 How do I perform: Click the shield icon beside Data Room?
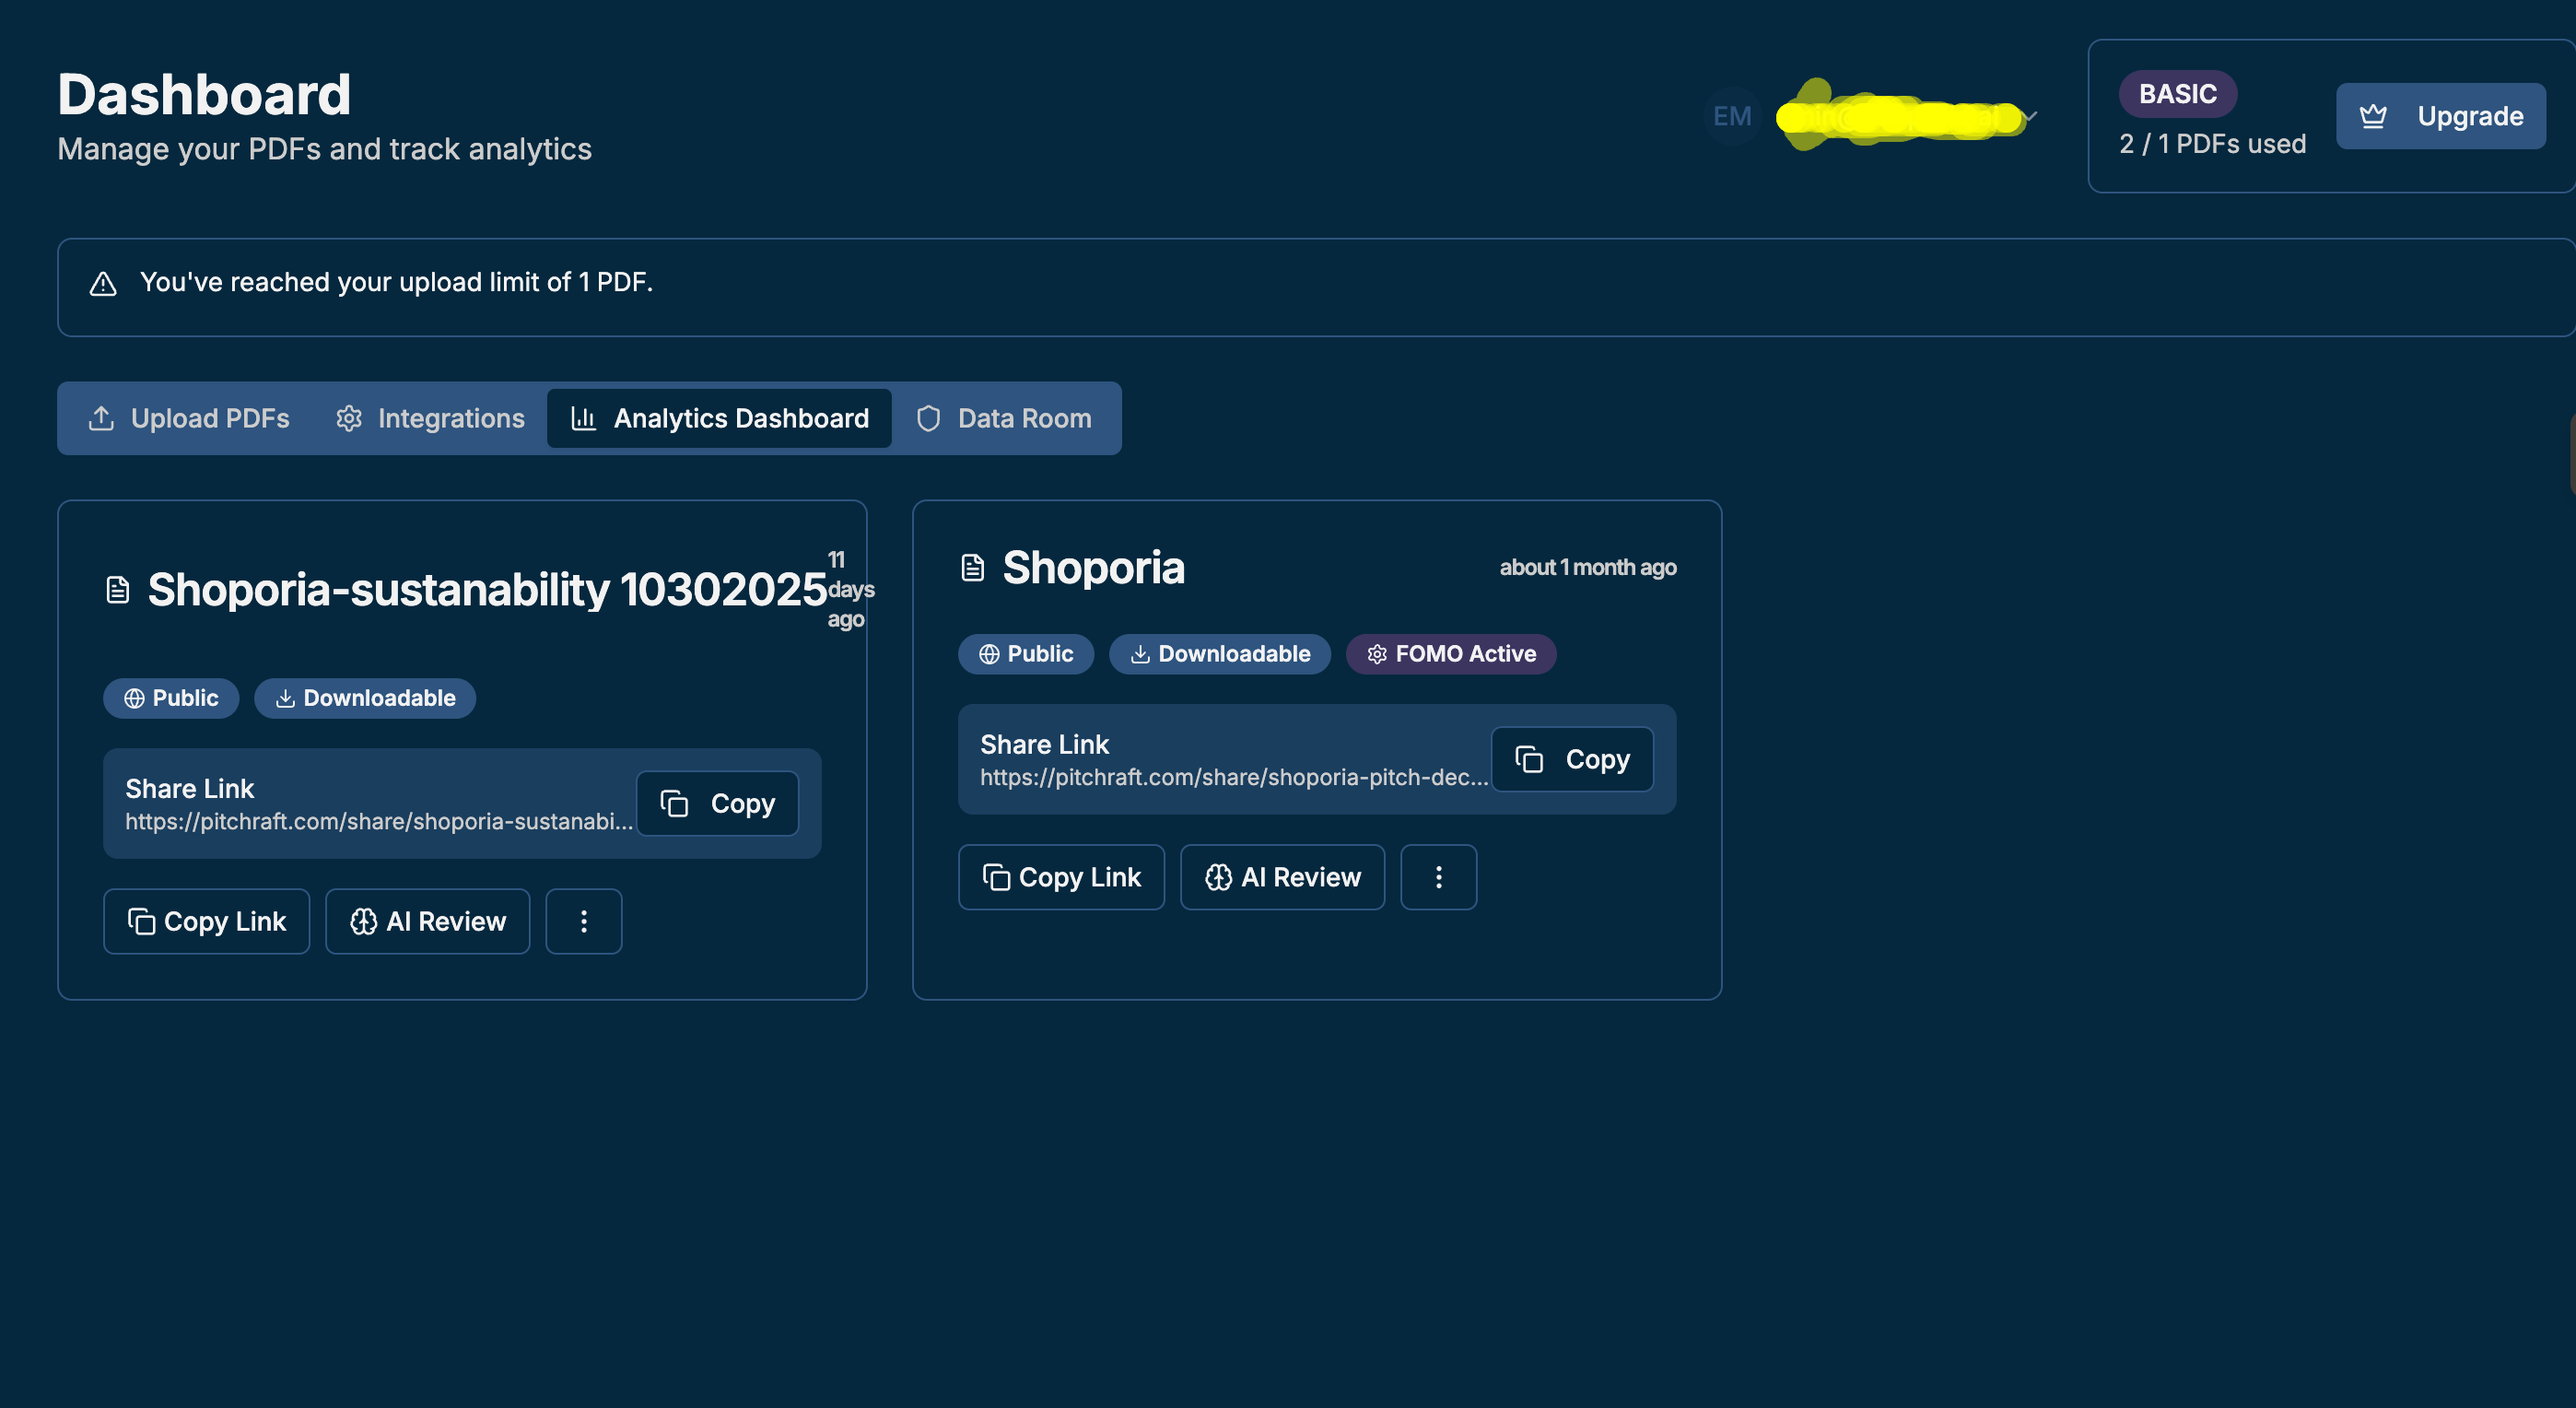coord(929,418)
